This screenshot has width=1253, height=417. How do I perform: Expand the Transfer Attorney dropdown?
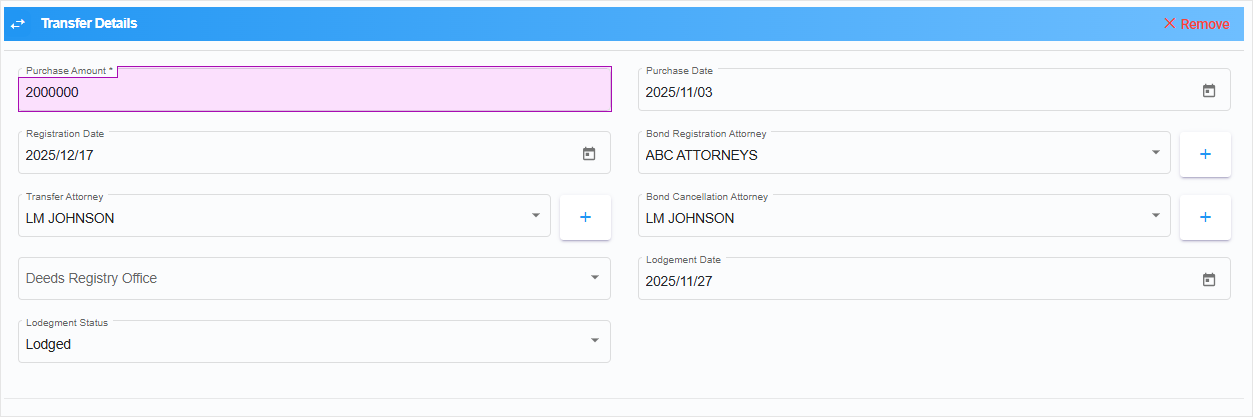click(535, 216)
